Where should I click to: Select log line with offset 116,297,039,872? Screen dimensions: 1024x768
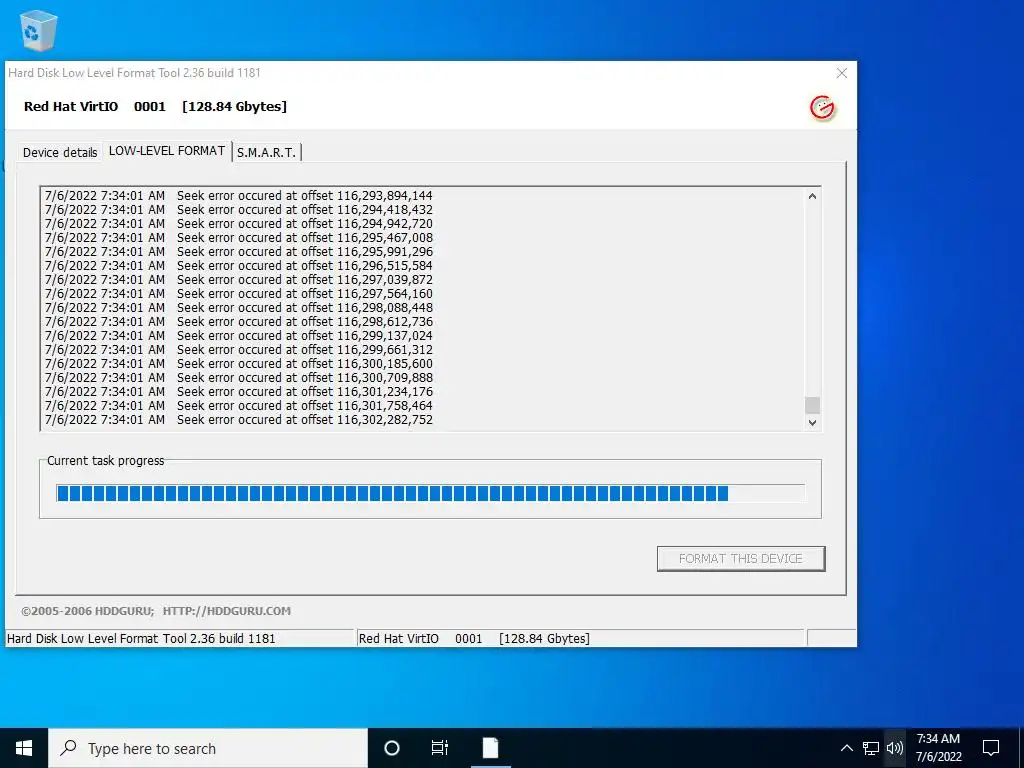click(x=238, y=280)
